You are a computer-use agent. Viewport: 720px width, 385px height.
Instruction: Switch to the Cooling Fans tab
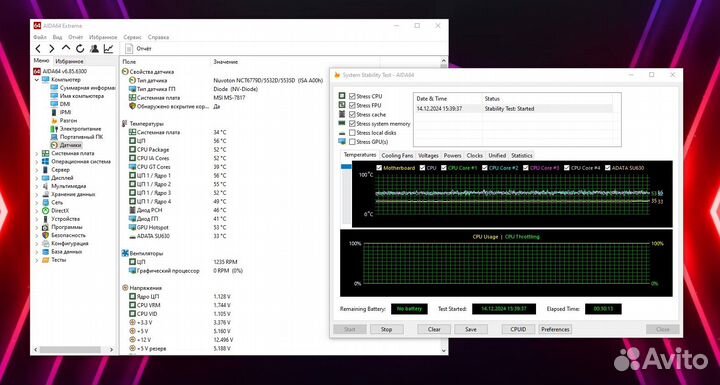pos(397,155)
